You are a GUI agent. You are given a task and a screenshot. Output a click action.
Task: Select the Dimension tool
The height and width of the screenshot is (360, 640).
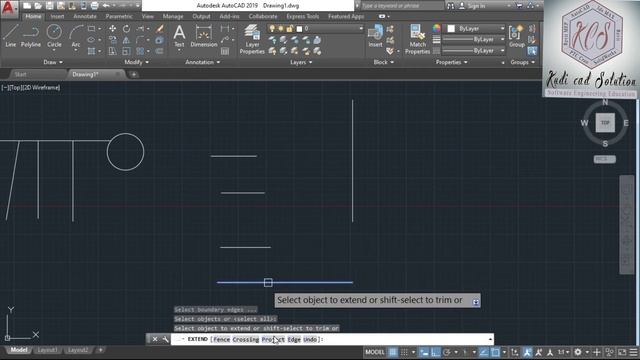pyautogui.click(x=204, y=36)
